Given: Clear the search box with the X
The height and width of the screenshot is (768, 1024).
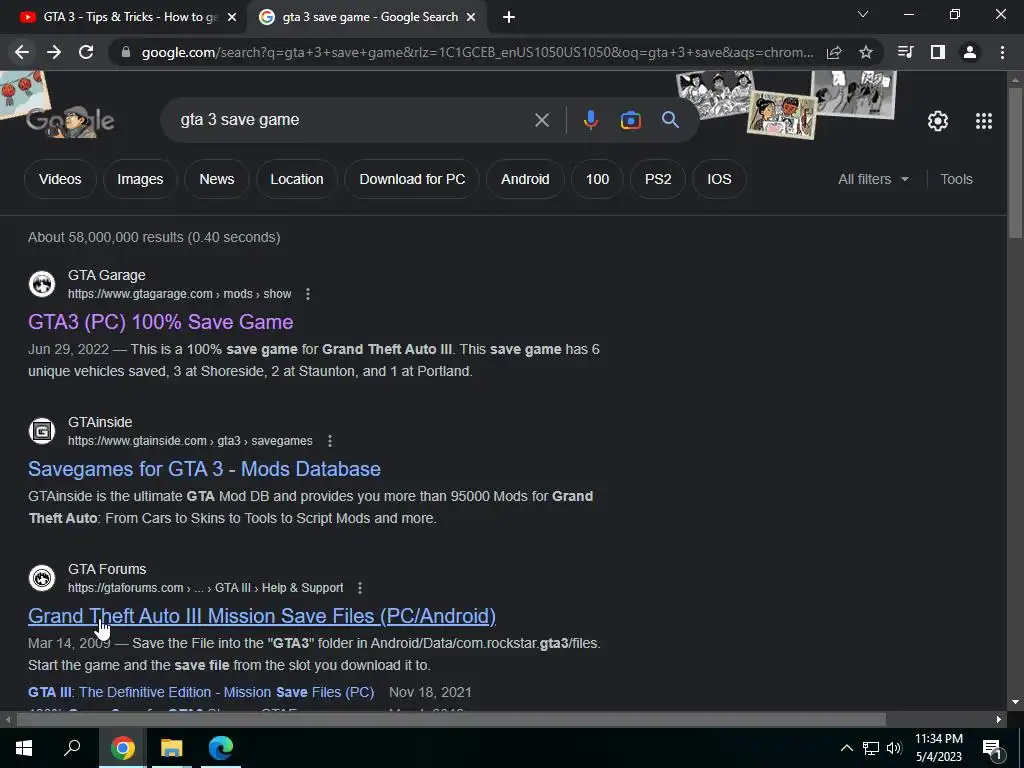Looking at the screenshot, I should (541, 120).
